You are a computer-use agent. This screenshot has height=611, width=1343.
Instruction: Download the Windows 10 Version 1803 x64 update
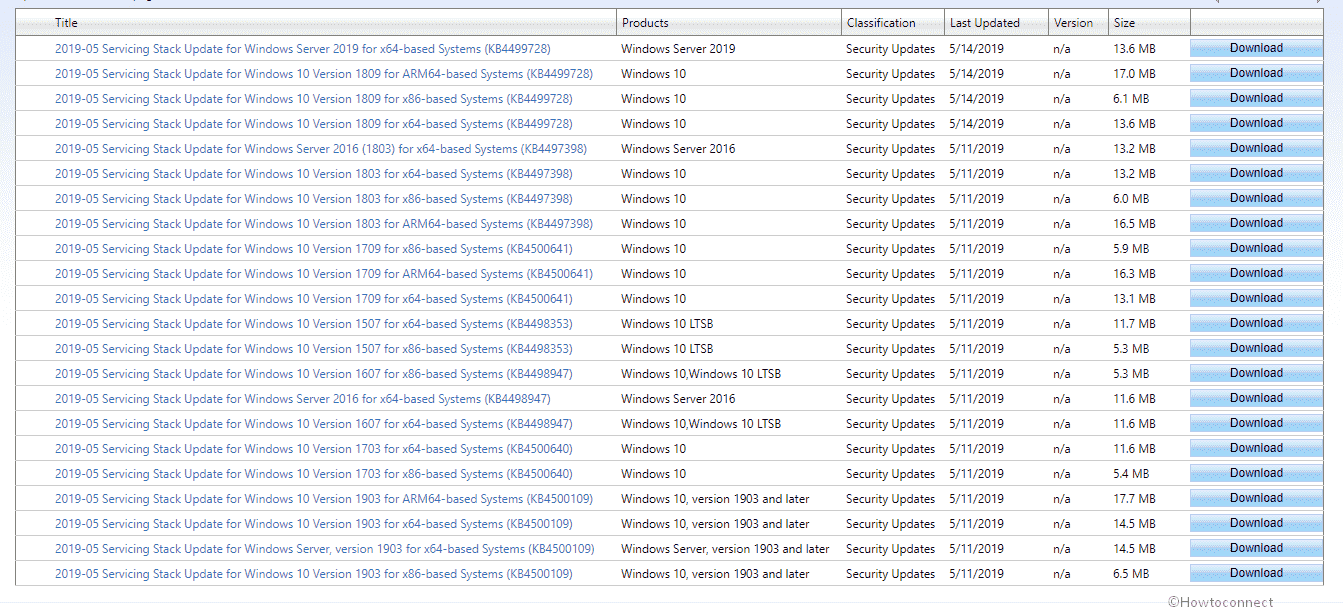click(1256, 173)
